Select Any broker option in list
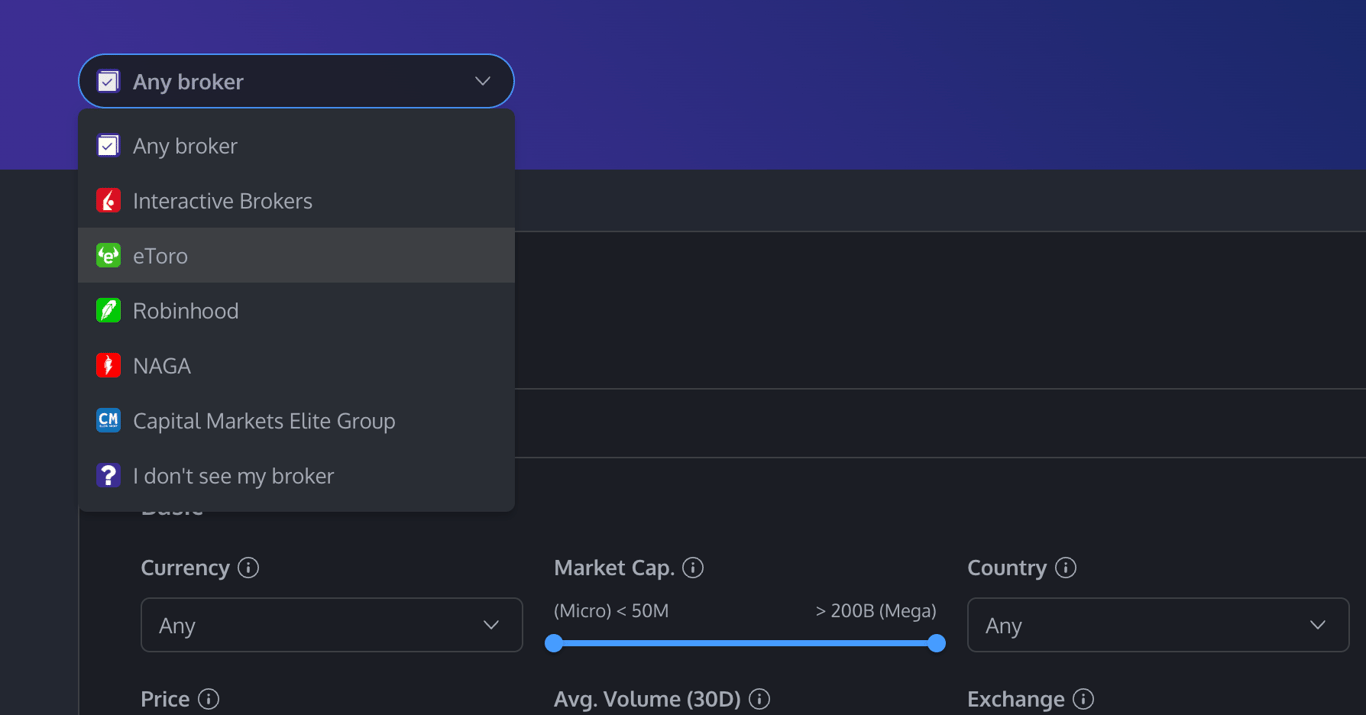The image size is (1366, 715). (296, 146)
